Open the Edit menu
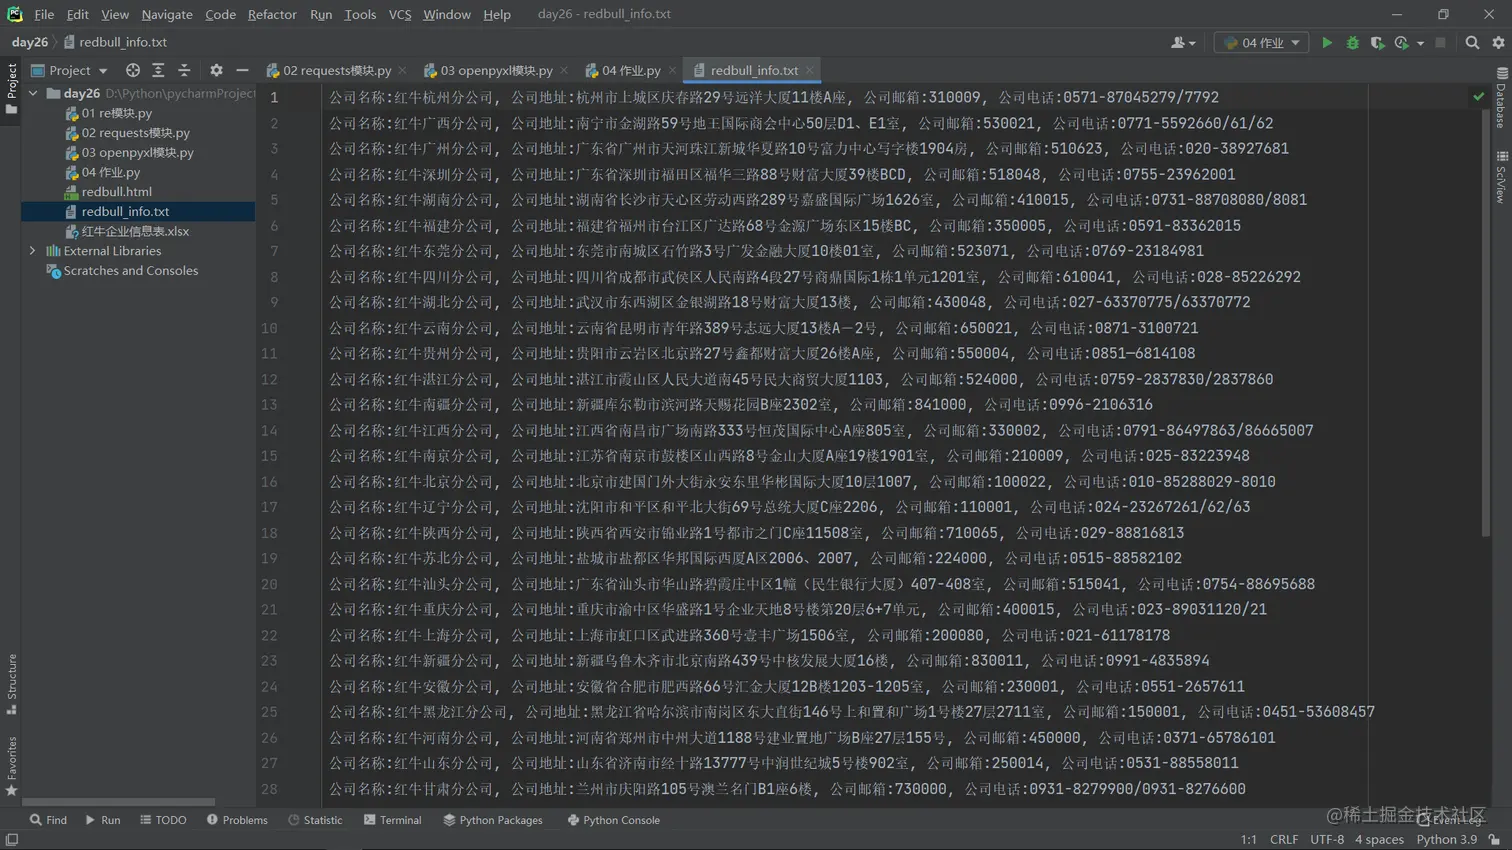 pyautogui.click(x=77, y=15)
